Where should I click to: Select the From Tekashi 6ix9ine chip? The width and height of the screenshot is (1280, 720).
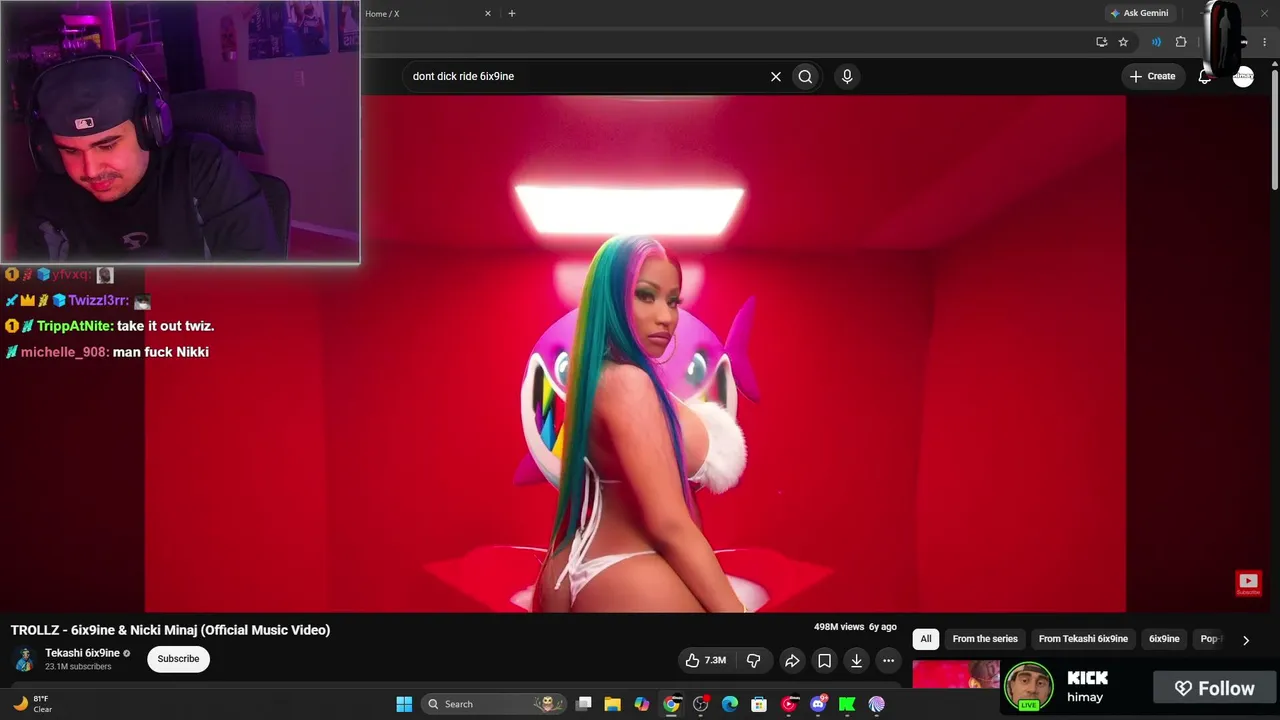coord(1083,639)
